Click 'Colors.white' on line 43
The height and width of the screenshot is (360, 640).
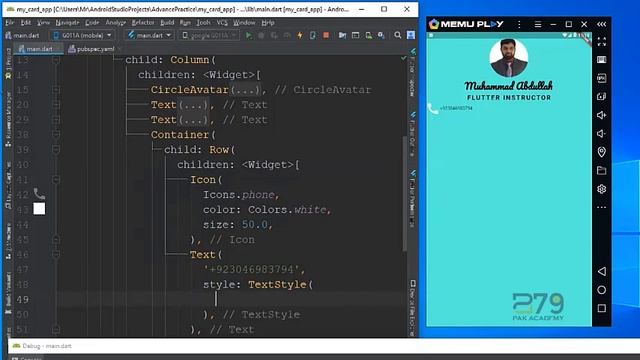[287, 210]
